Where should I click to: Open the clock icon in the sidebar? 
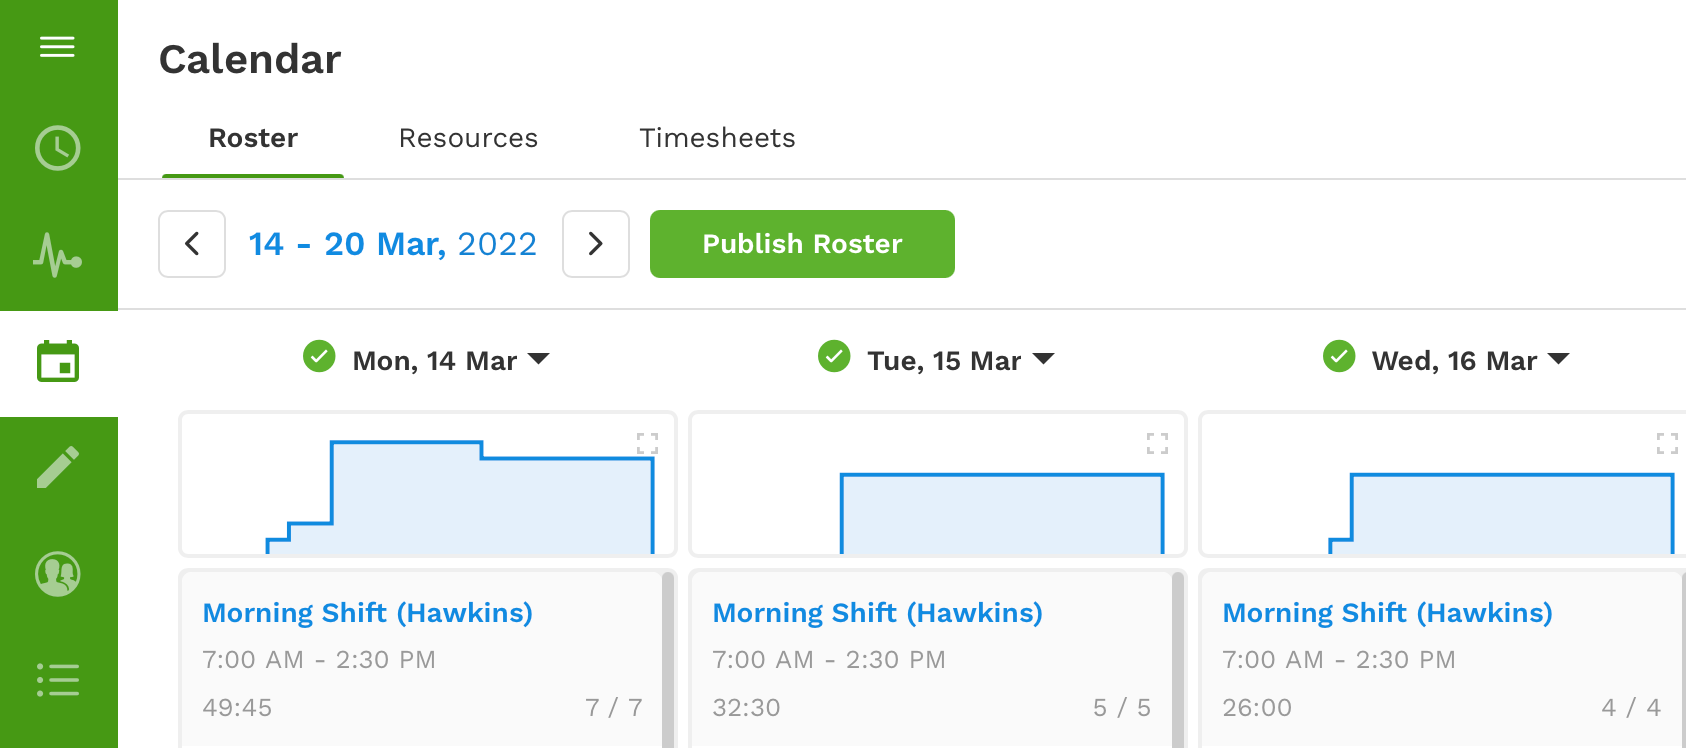(x=58, y=148)
